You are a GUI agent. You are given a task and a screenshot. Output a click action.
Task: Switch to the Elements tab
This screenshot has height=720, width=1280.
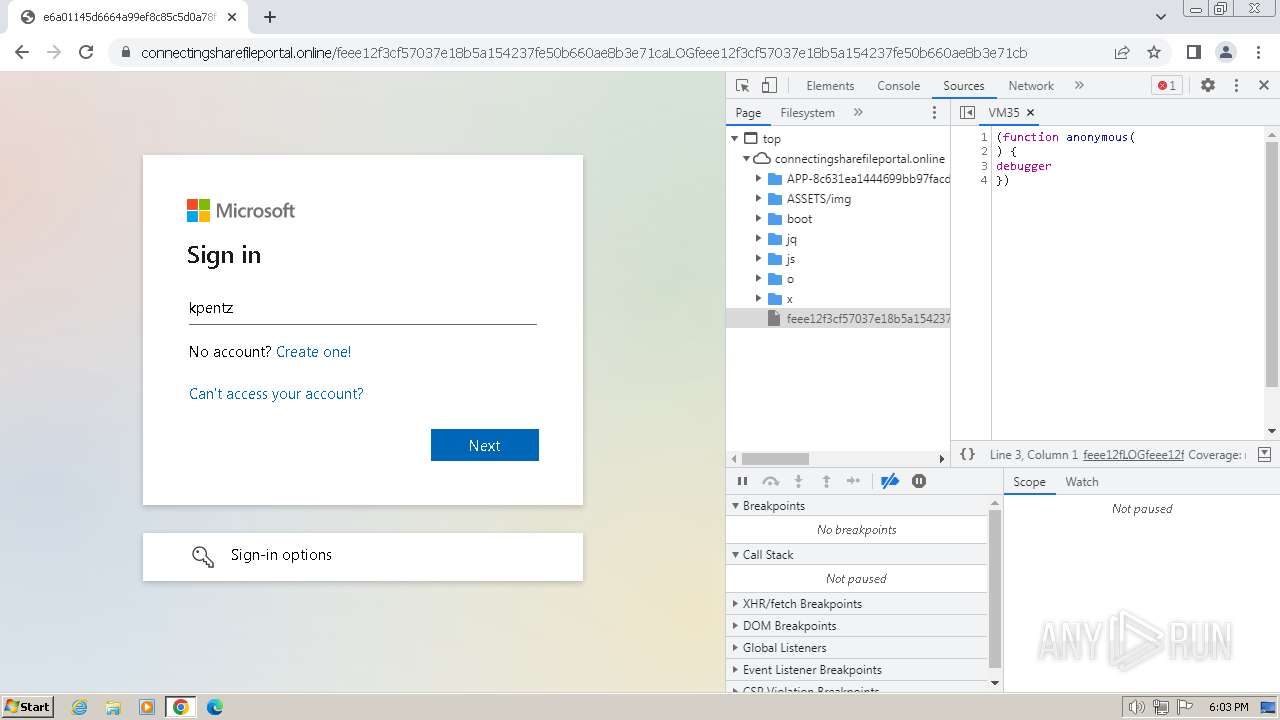tap(830, 86)
